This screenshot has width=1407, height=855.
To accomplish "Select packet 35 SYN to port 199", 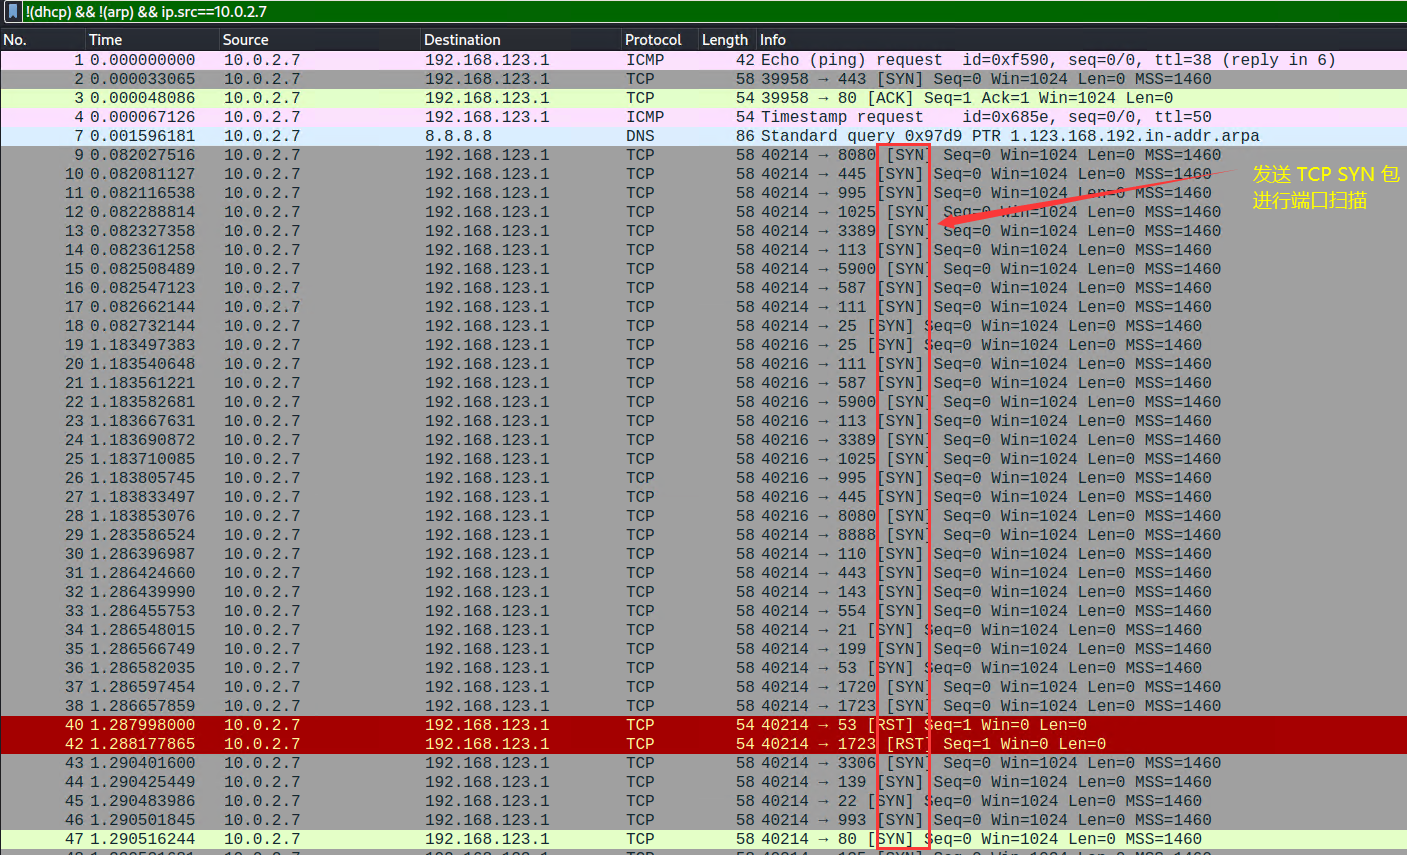I will pyautogui.click(x=703, y=649).
